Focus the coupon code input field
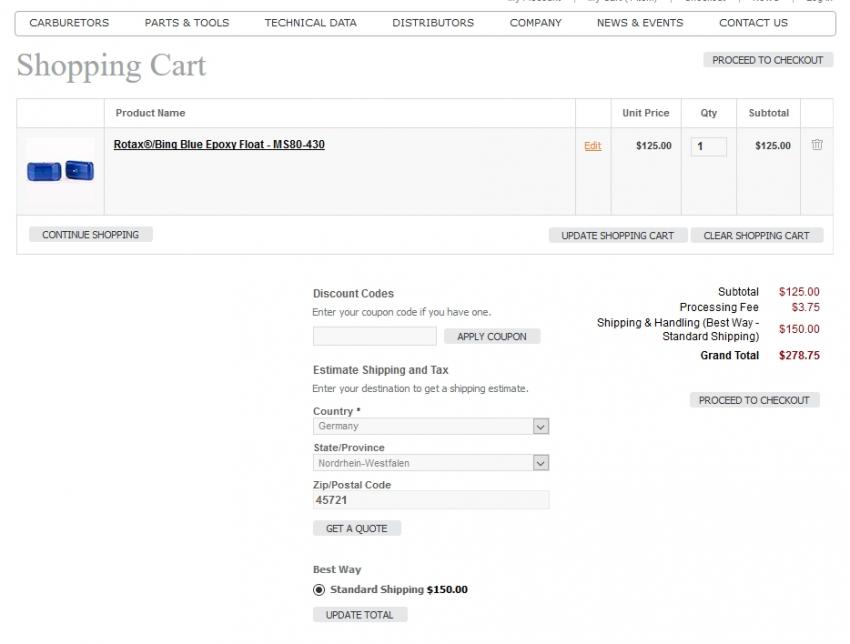Image resolution: width=850 pixels, height=644 pixels. coord(375,336)
